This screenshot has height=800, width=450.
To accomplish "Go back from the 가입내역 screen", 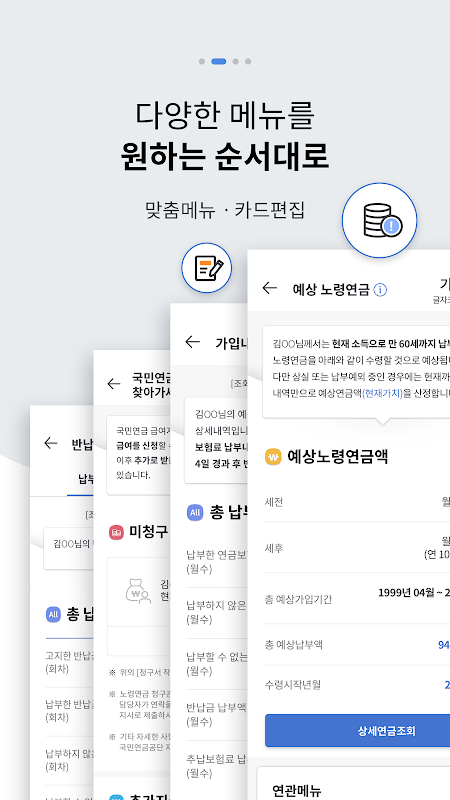I will pyautogui.click(x=192, y=342).
